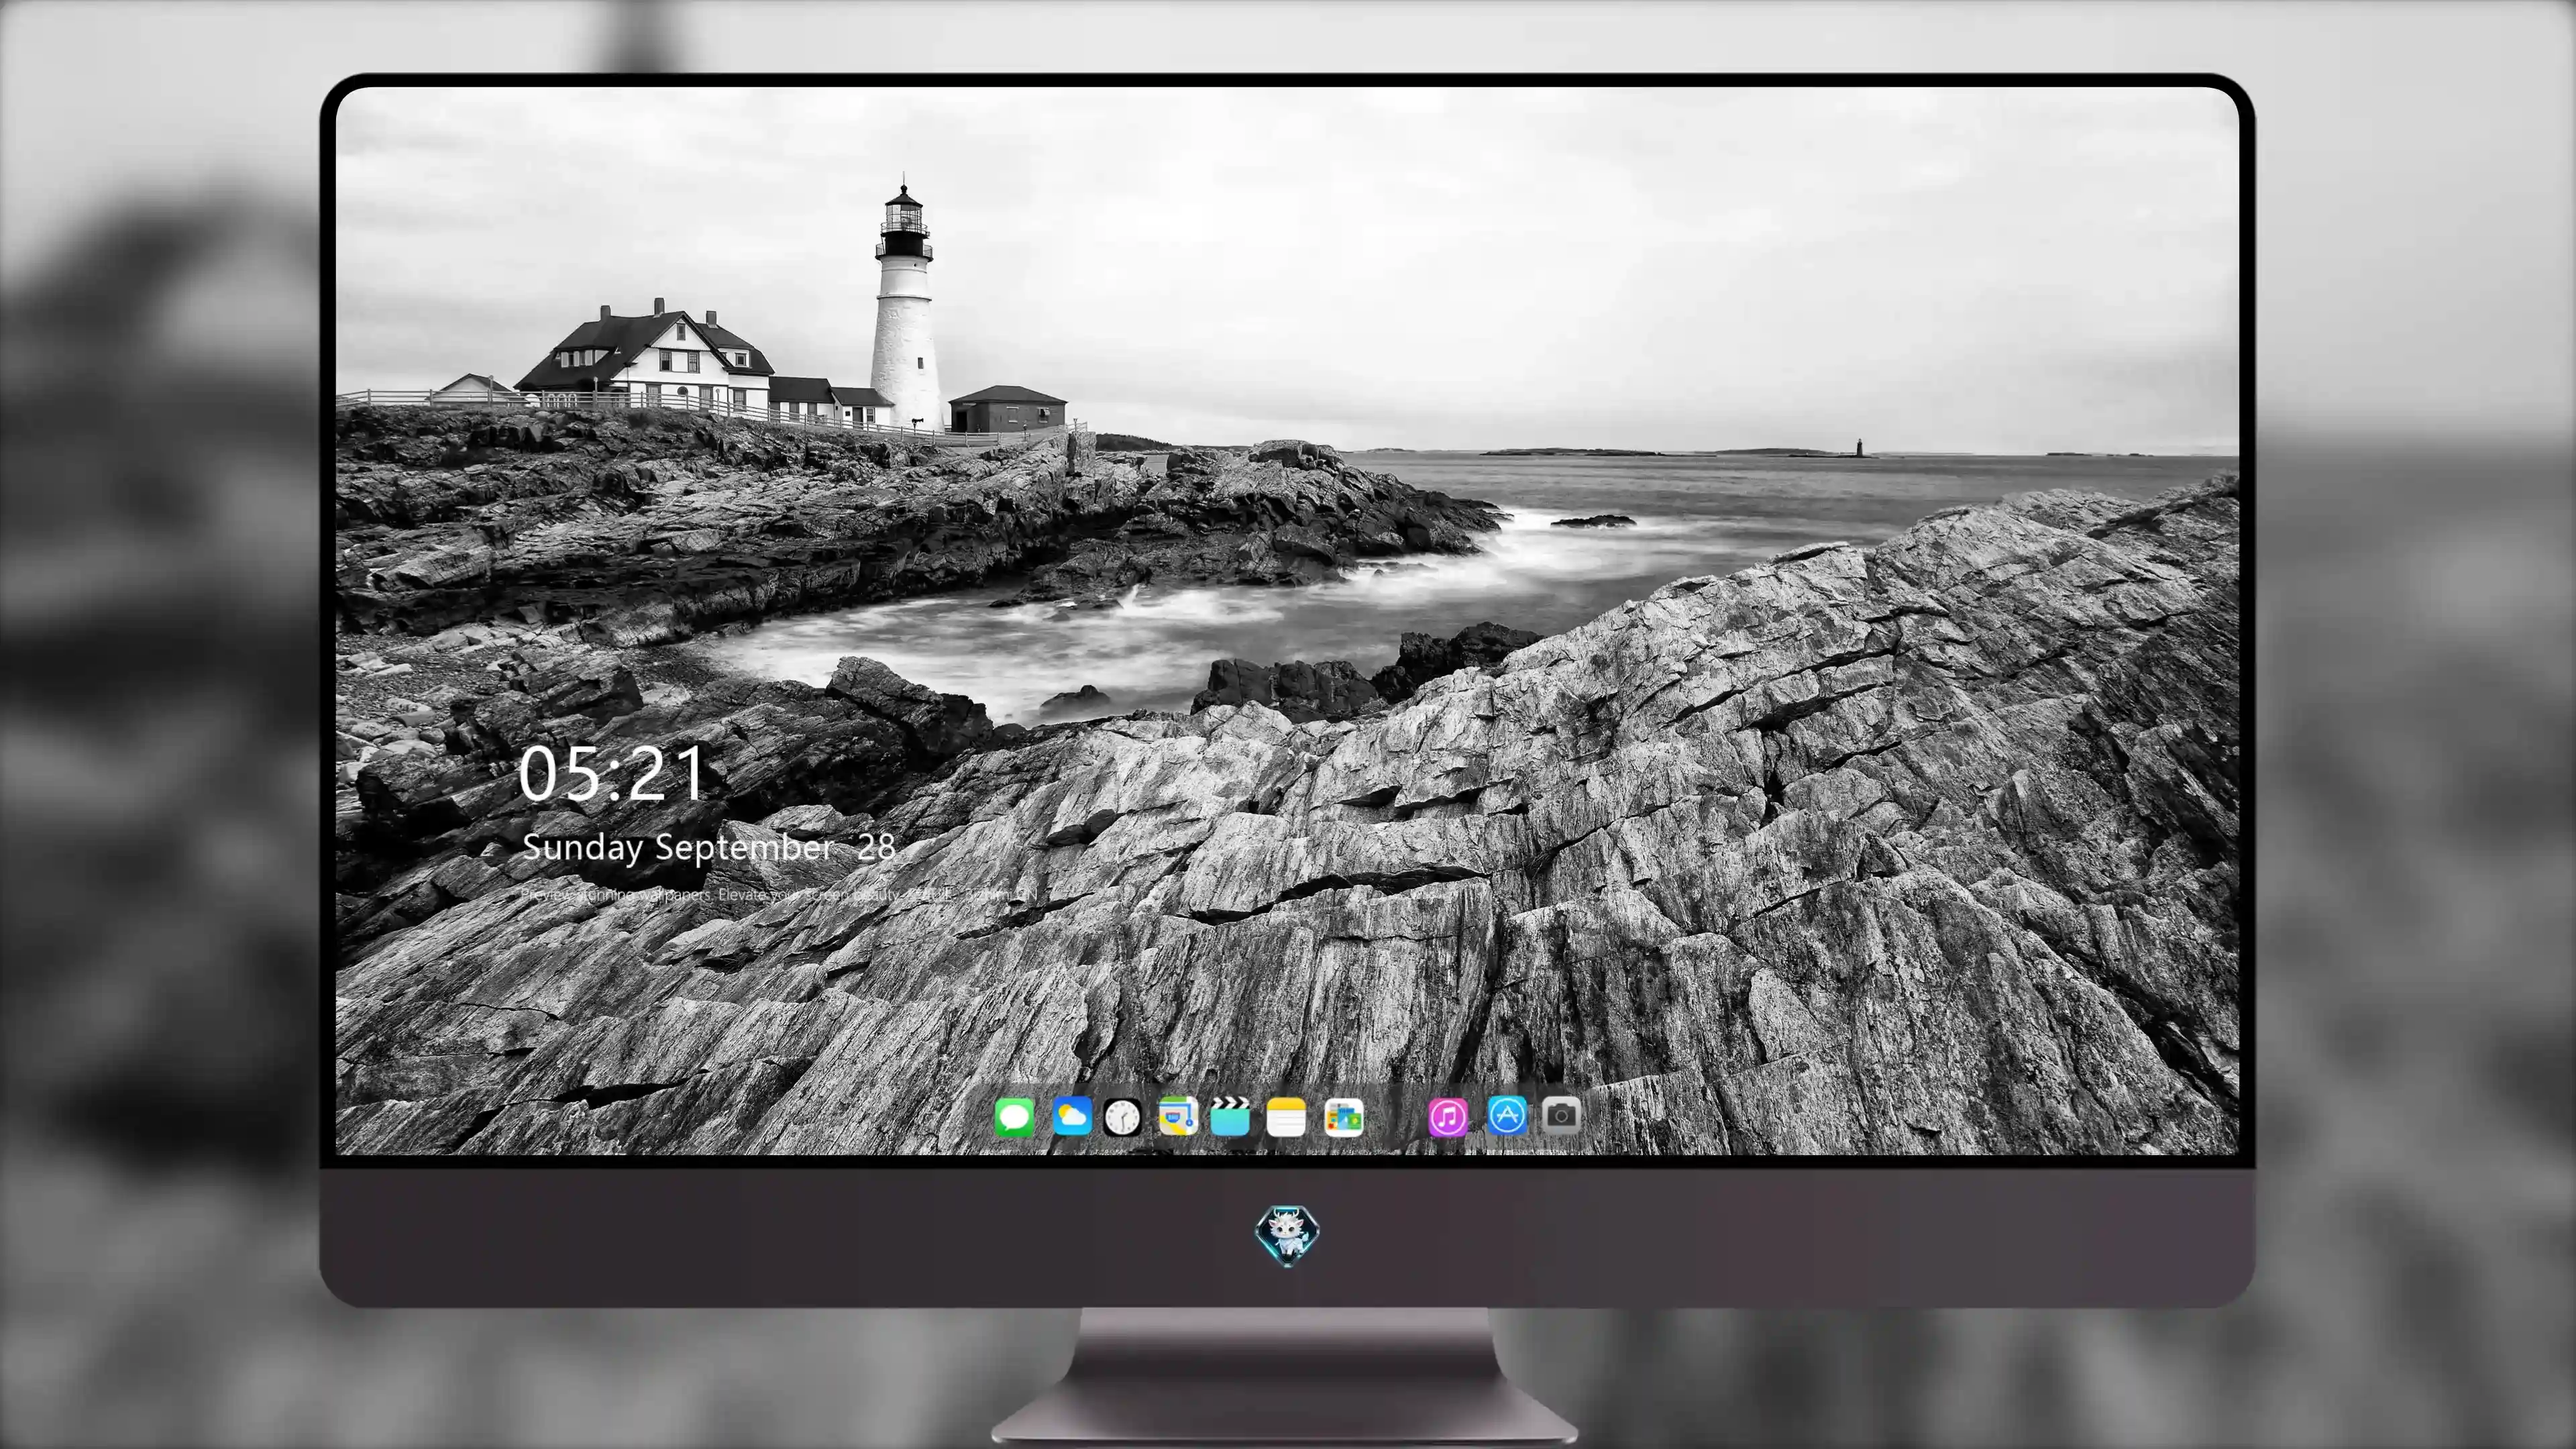The image size is (2576, 1449).
Task: Open the Videos clapperboard app
Action: 1230,1116
